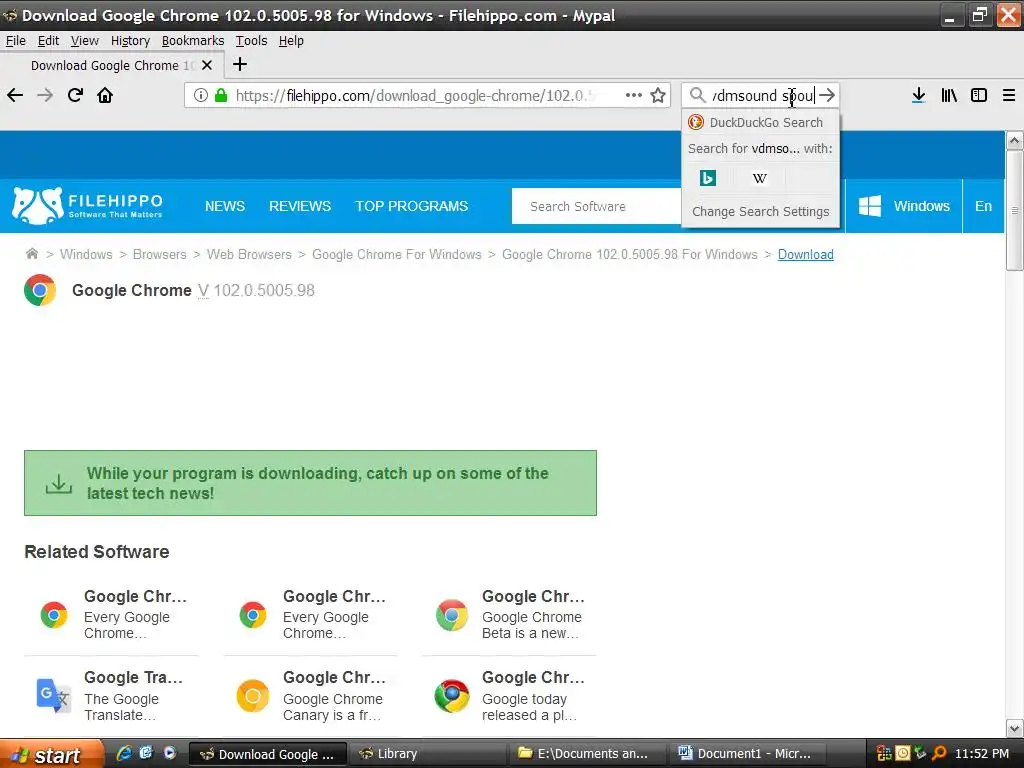Click the downloading tech news banner
1024x768 pixels.
click(310, 483)
